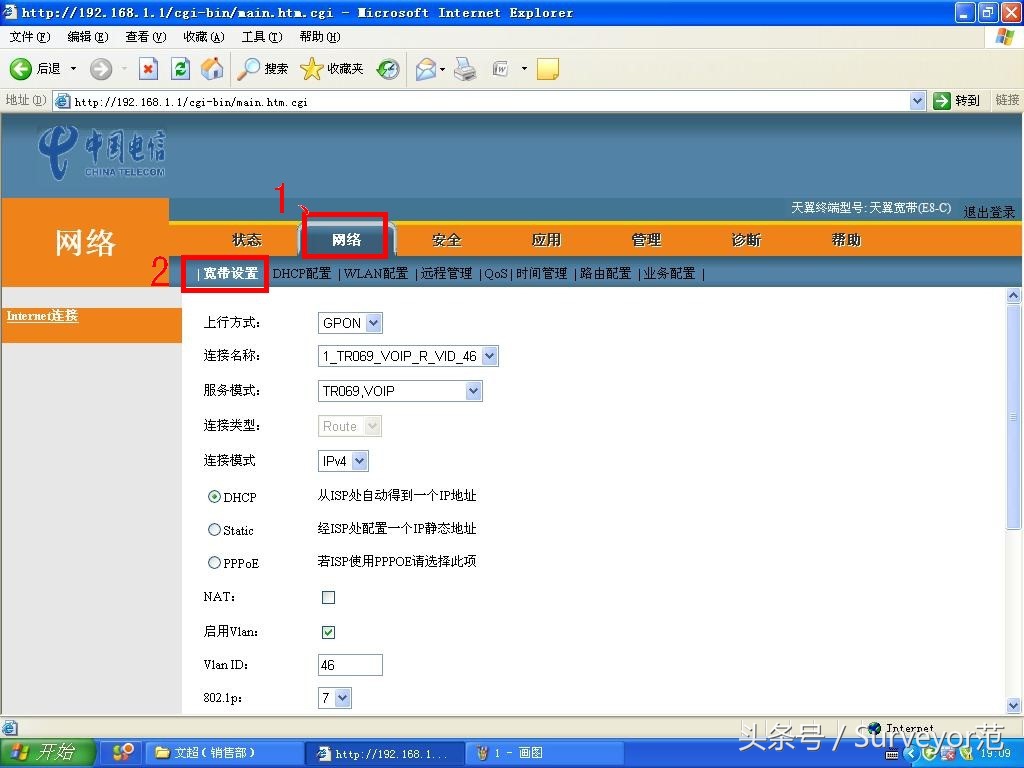Open the 802.1p priority dropdown
The height and width of the screenshot is (768, 1024).
click(x=342, y=698)
